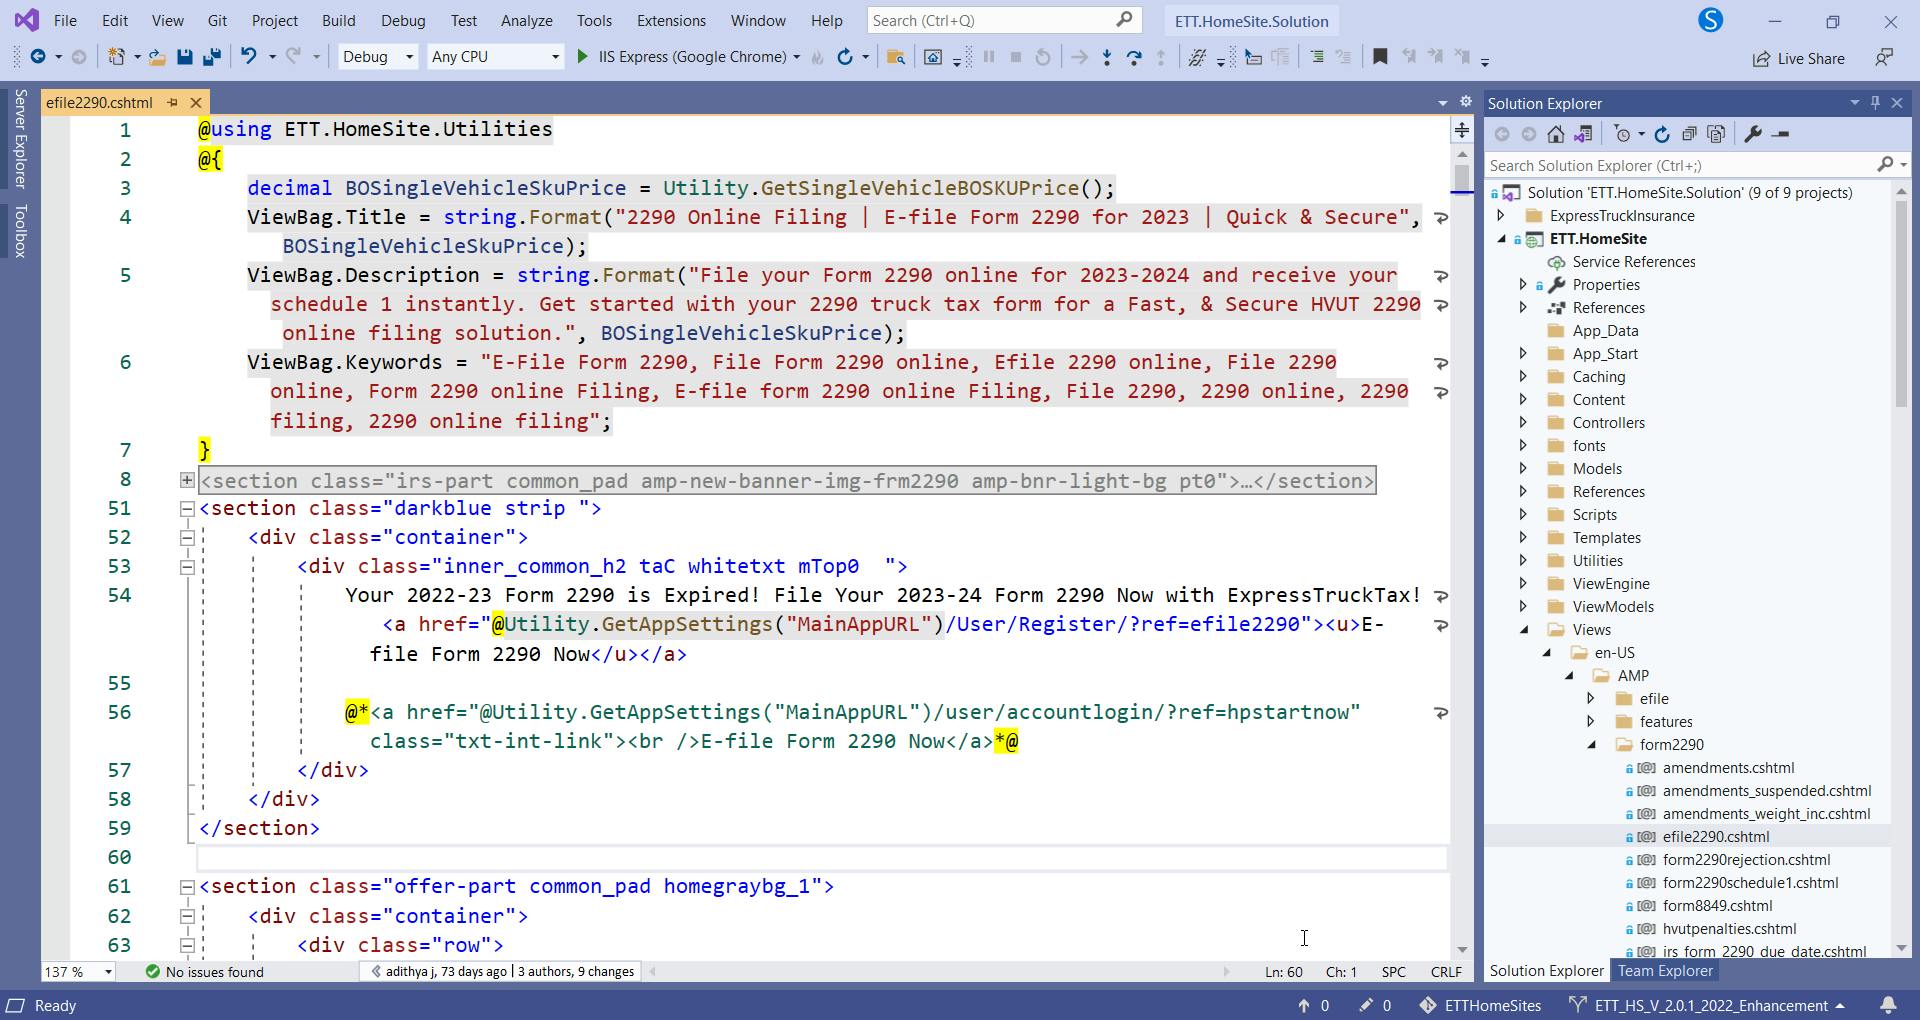Start debugging with the green play icon
1920x1020 pixels.
tap(582, 57)
